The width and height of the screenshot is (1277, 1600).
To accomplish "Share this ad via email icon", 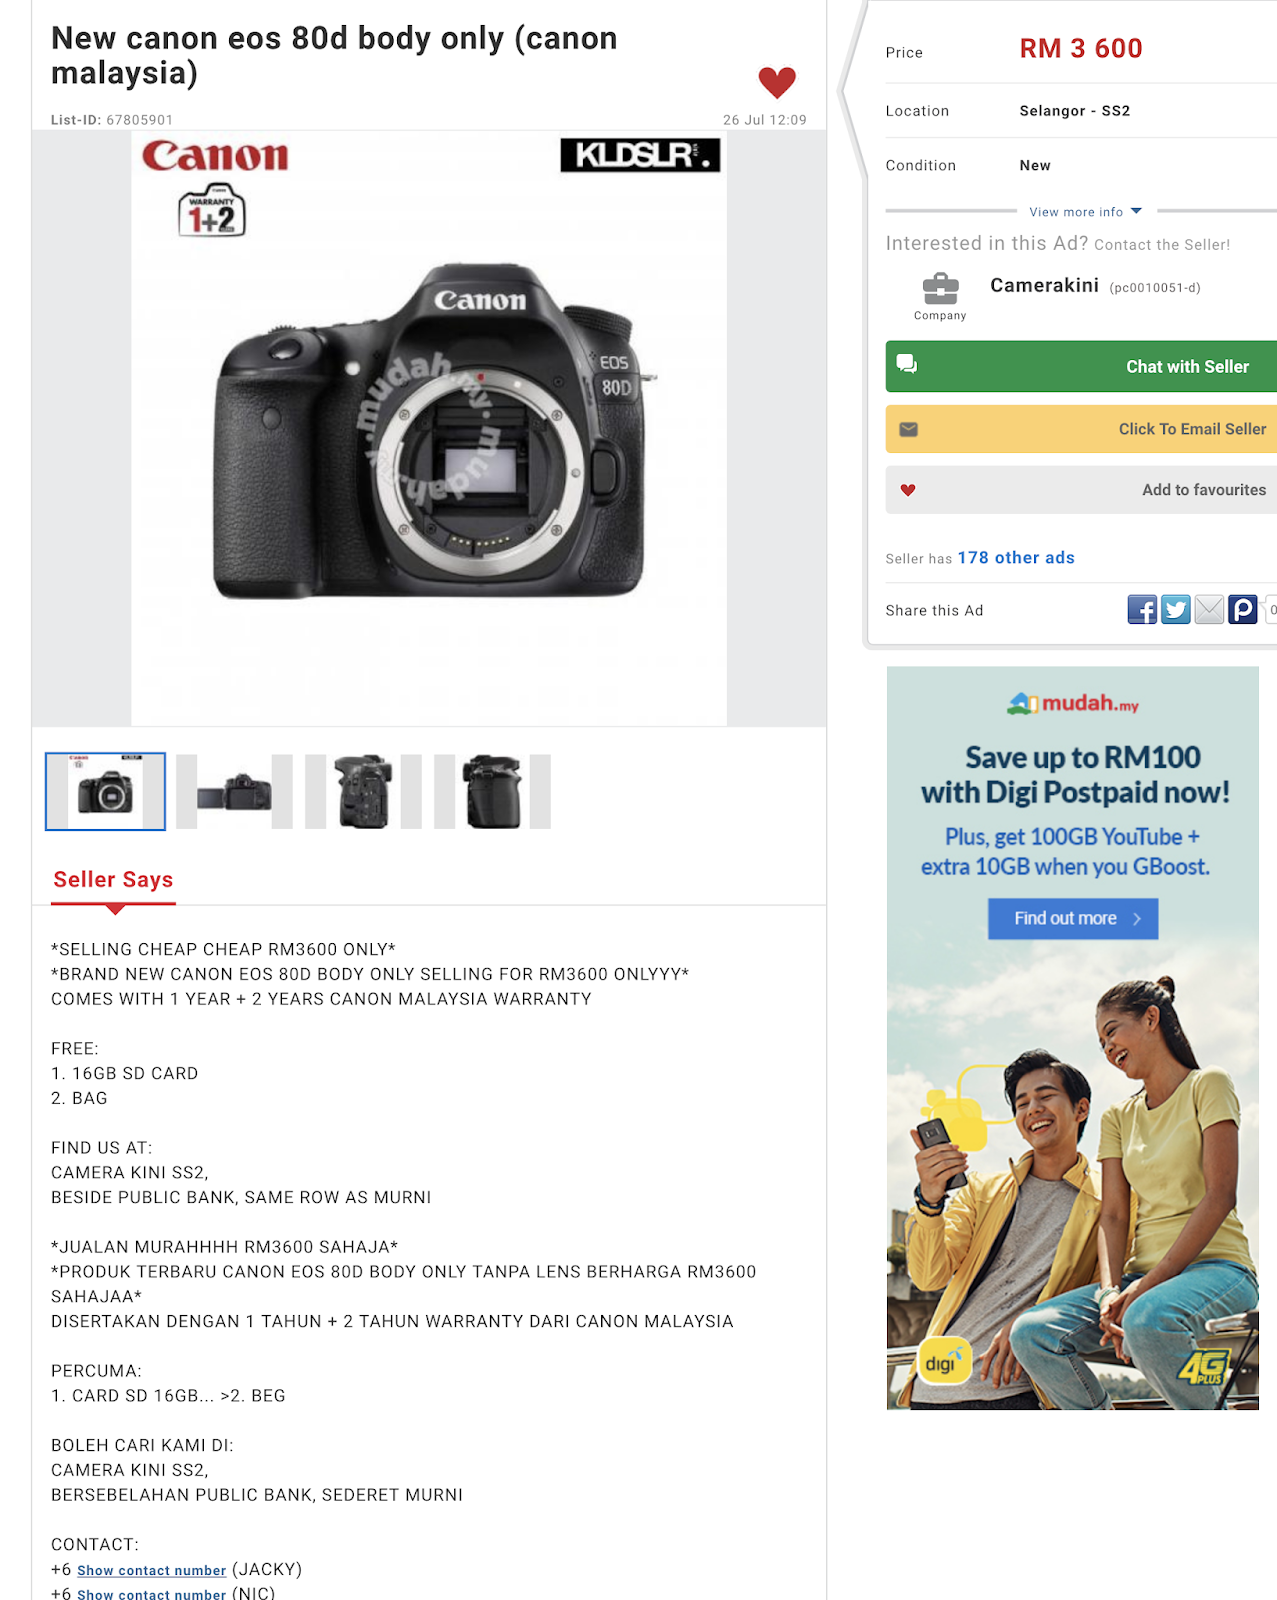I will pos(1209,609).
